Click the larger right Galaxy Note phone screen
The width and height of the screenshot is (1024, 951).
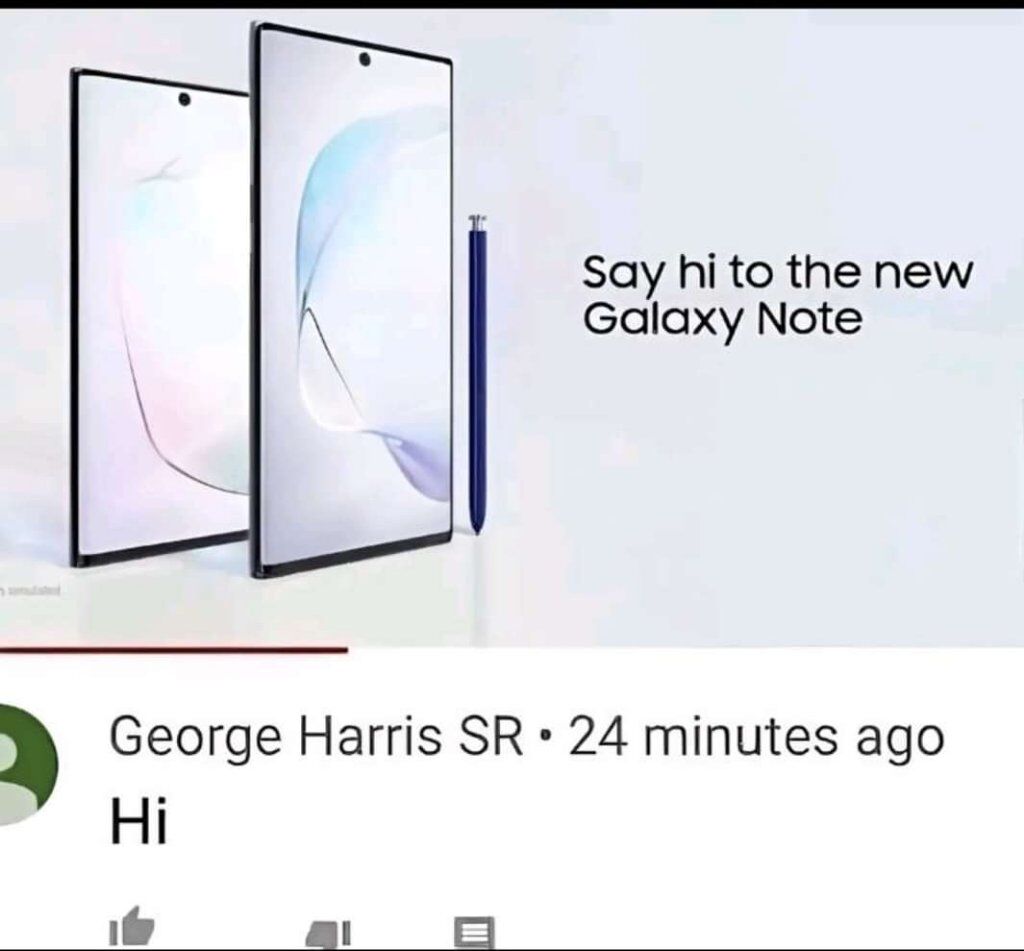(353, 298)
